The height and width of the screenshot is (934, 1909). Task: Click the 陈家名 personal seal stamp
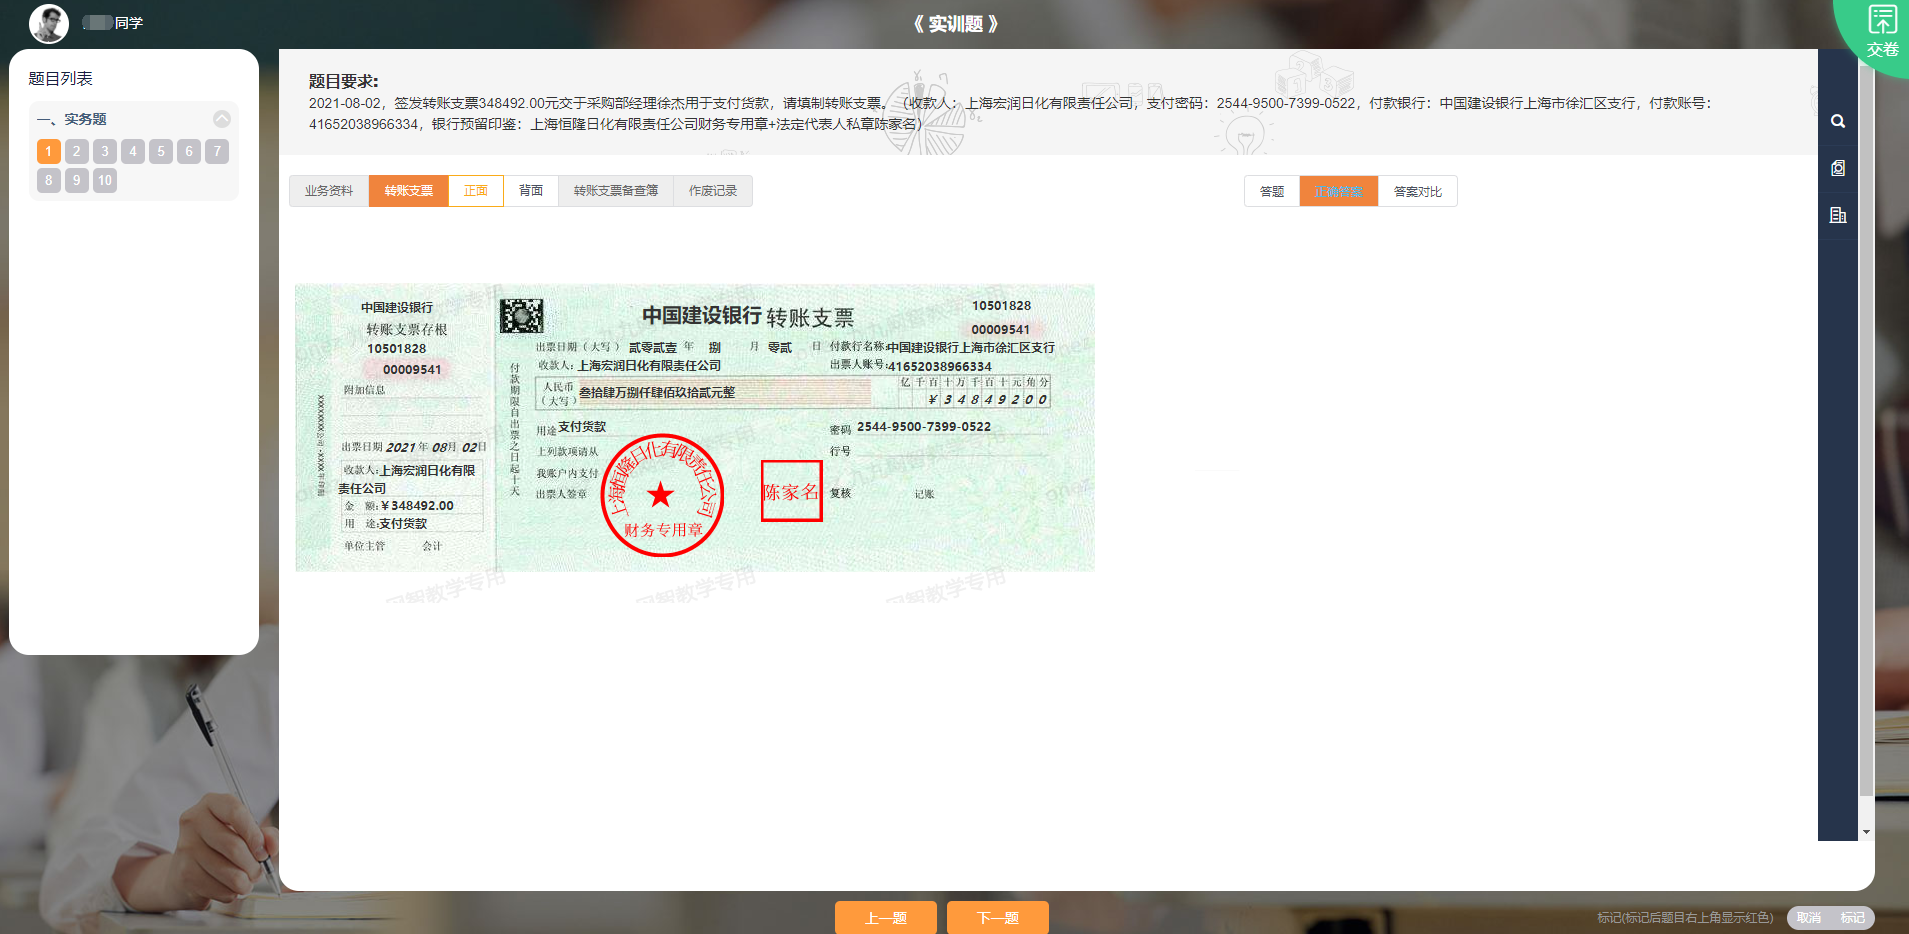click(791, 491)
